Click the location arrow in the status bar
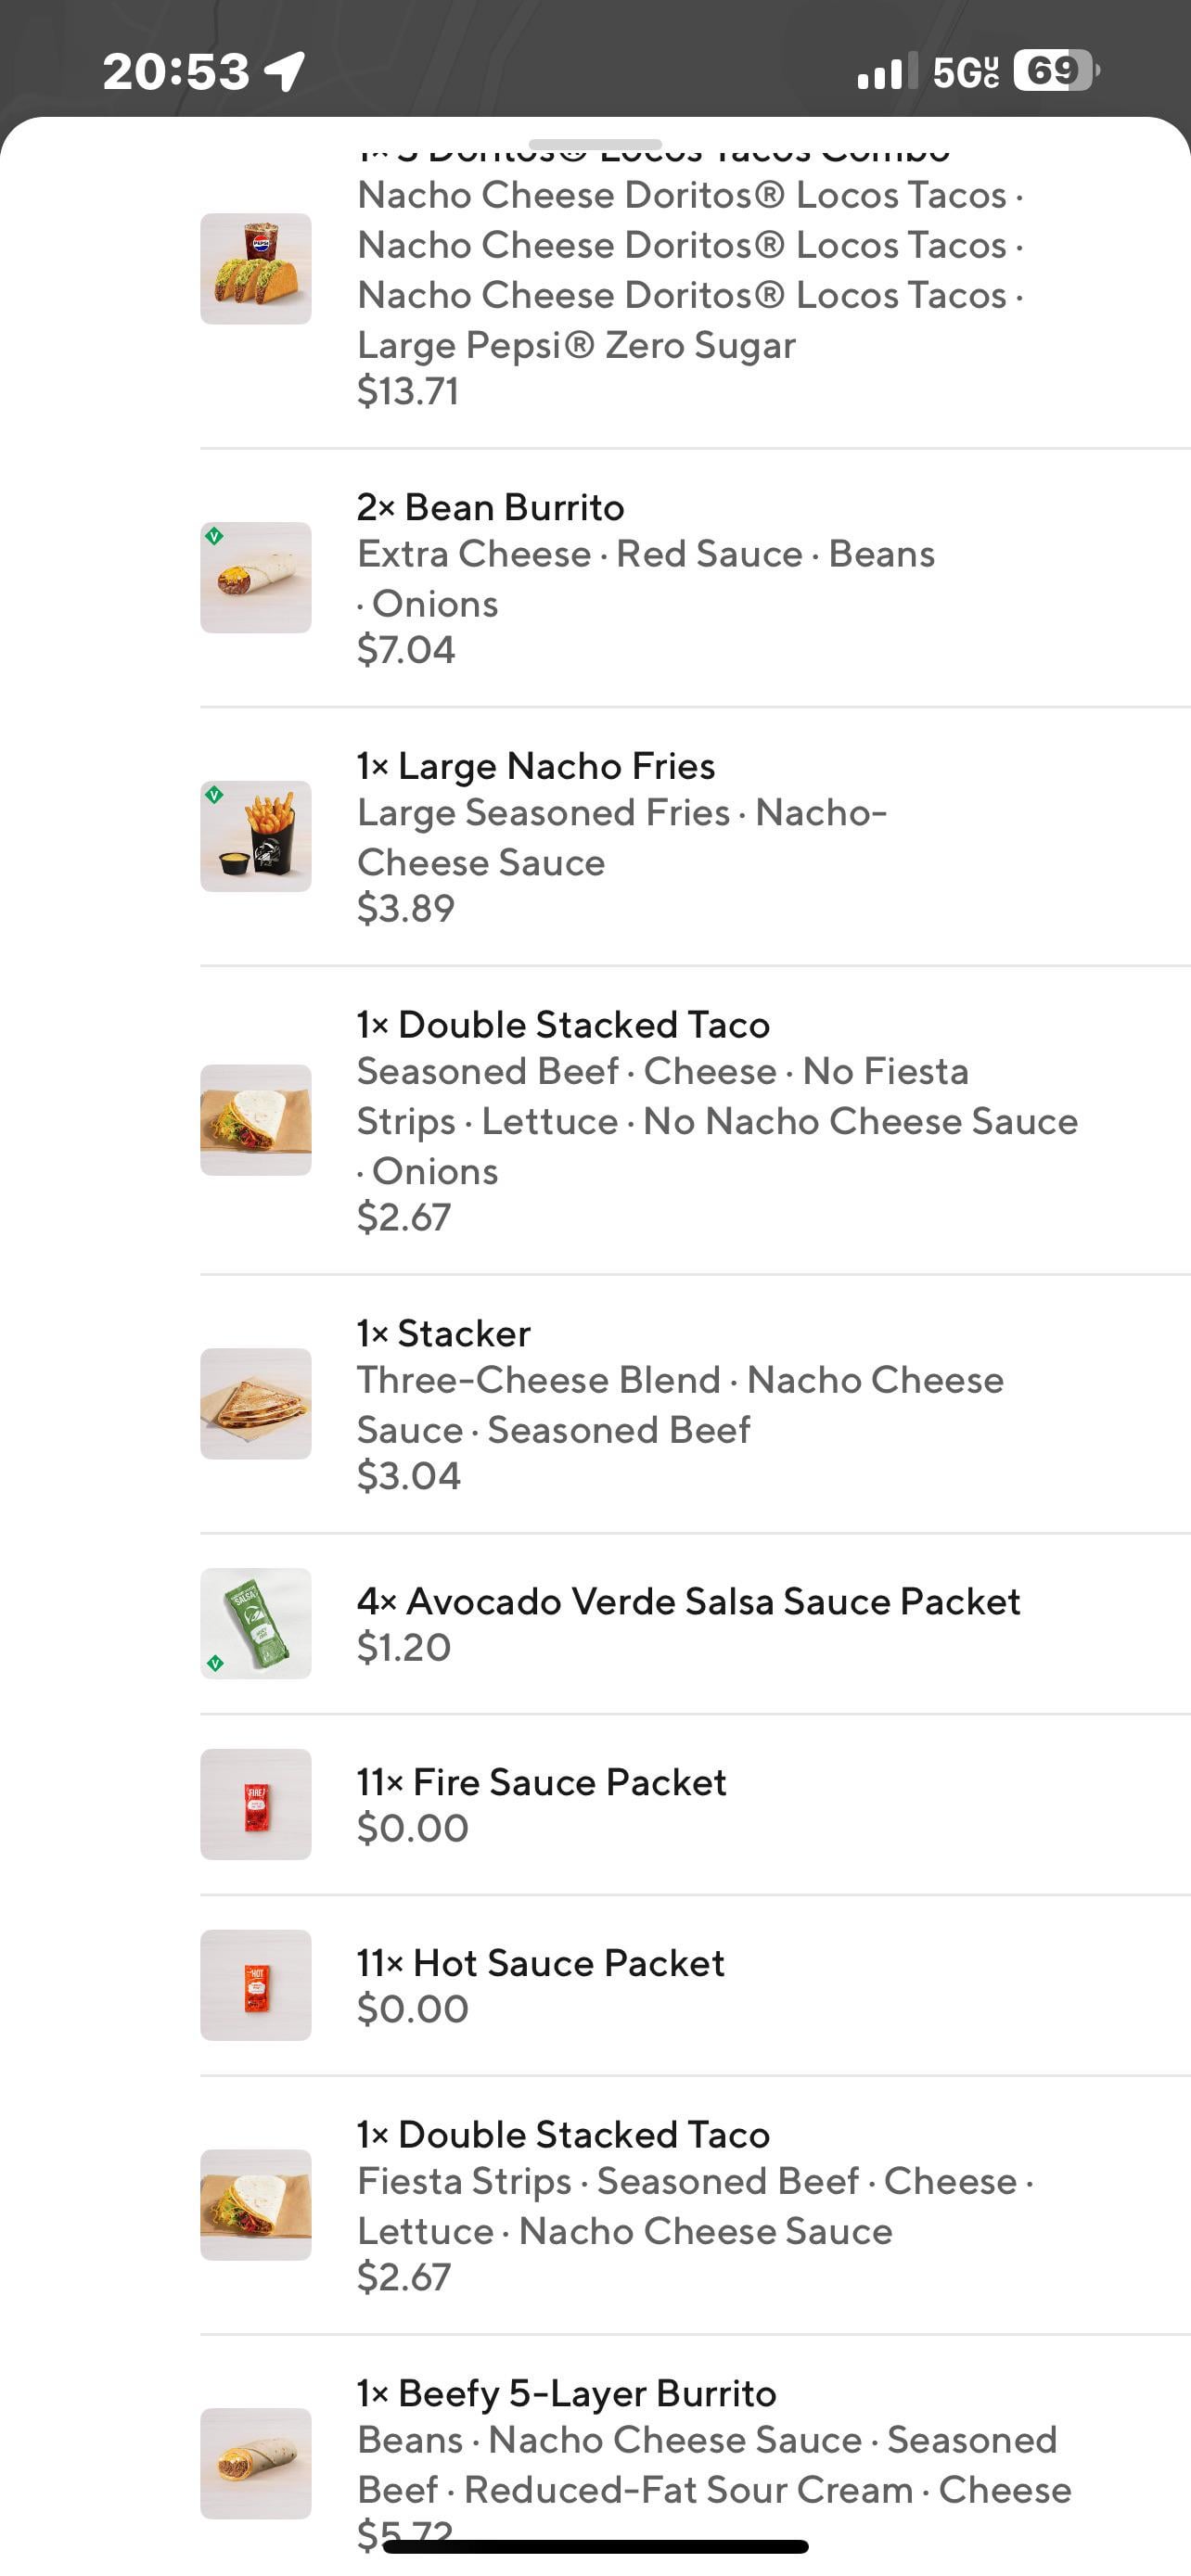 pyautogui.click(x=284, y=71)
